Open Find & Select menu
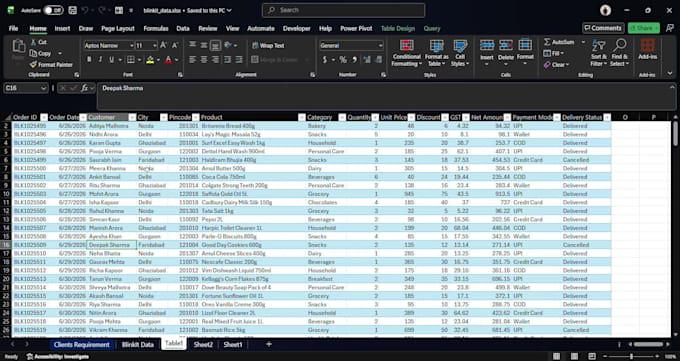 619,53
